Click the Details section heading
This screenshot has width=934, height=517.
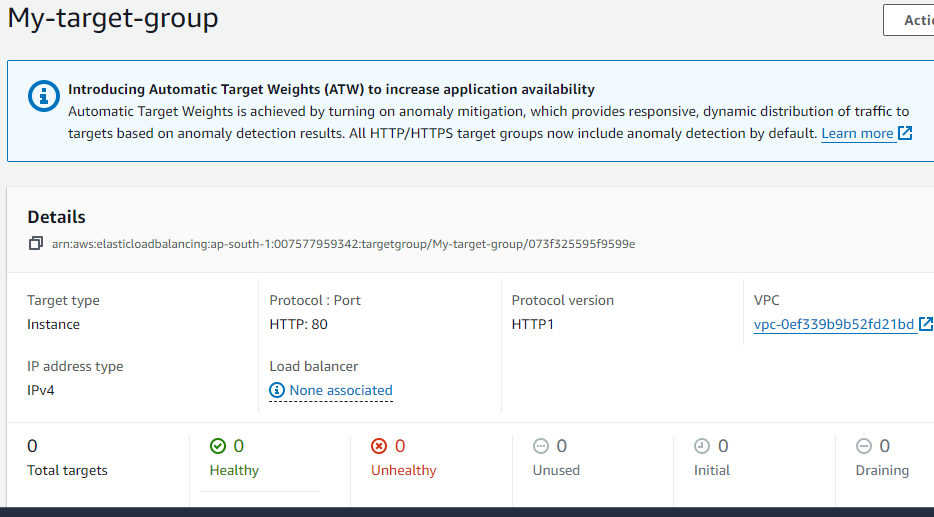pyautogui.click(x=56, y=217)
